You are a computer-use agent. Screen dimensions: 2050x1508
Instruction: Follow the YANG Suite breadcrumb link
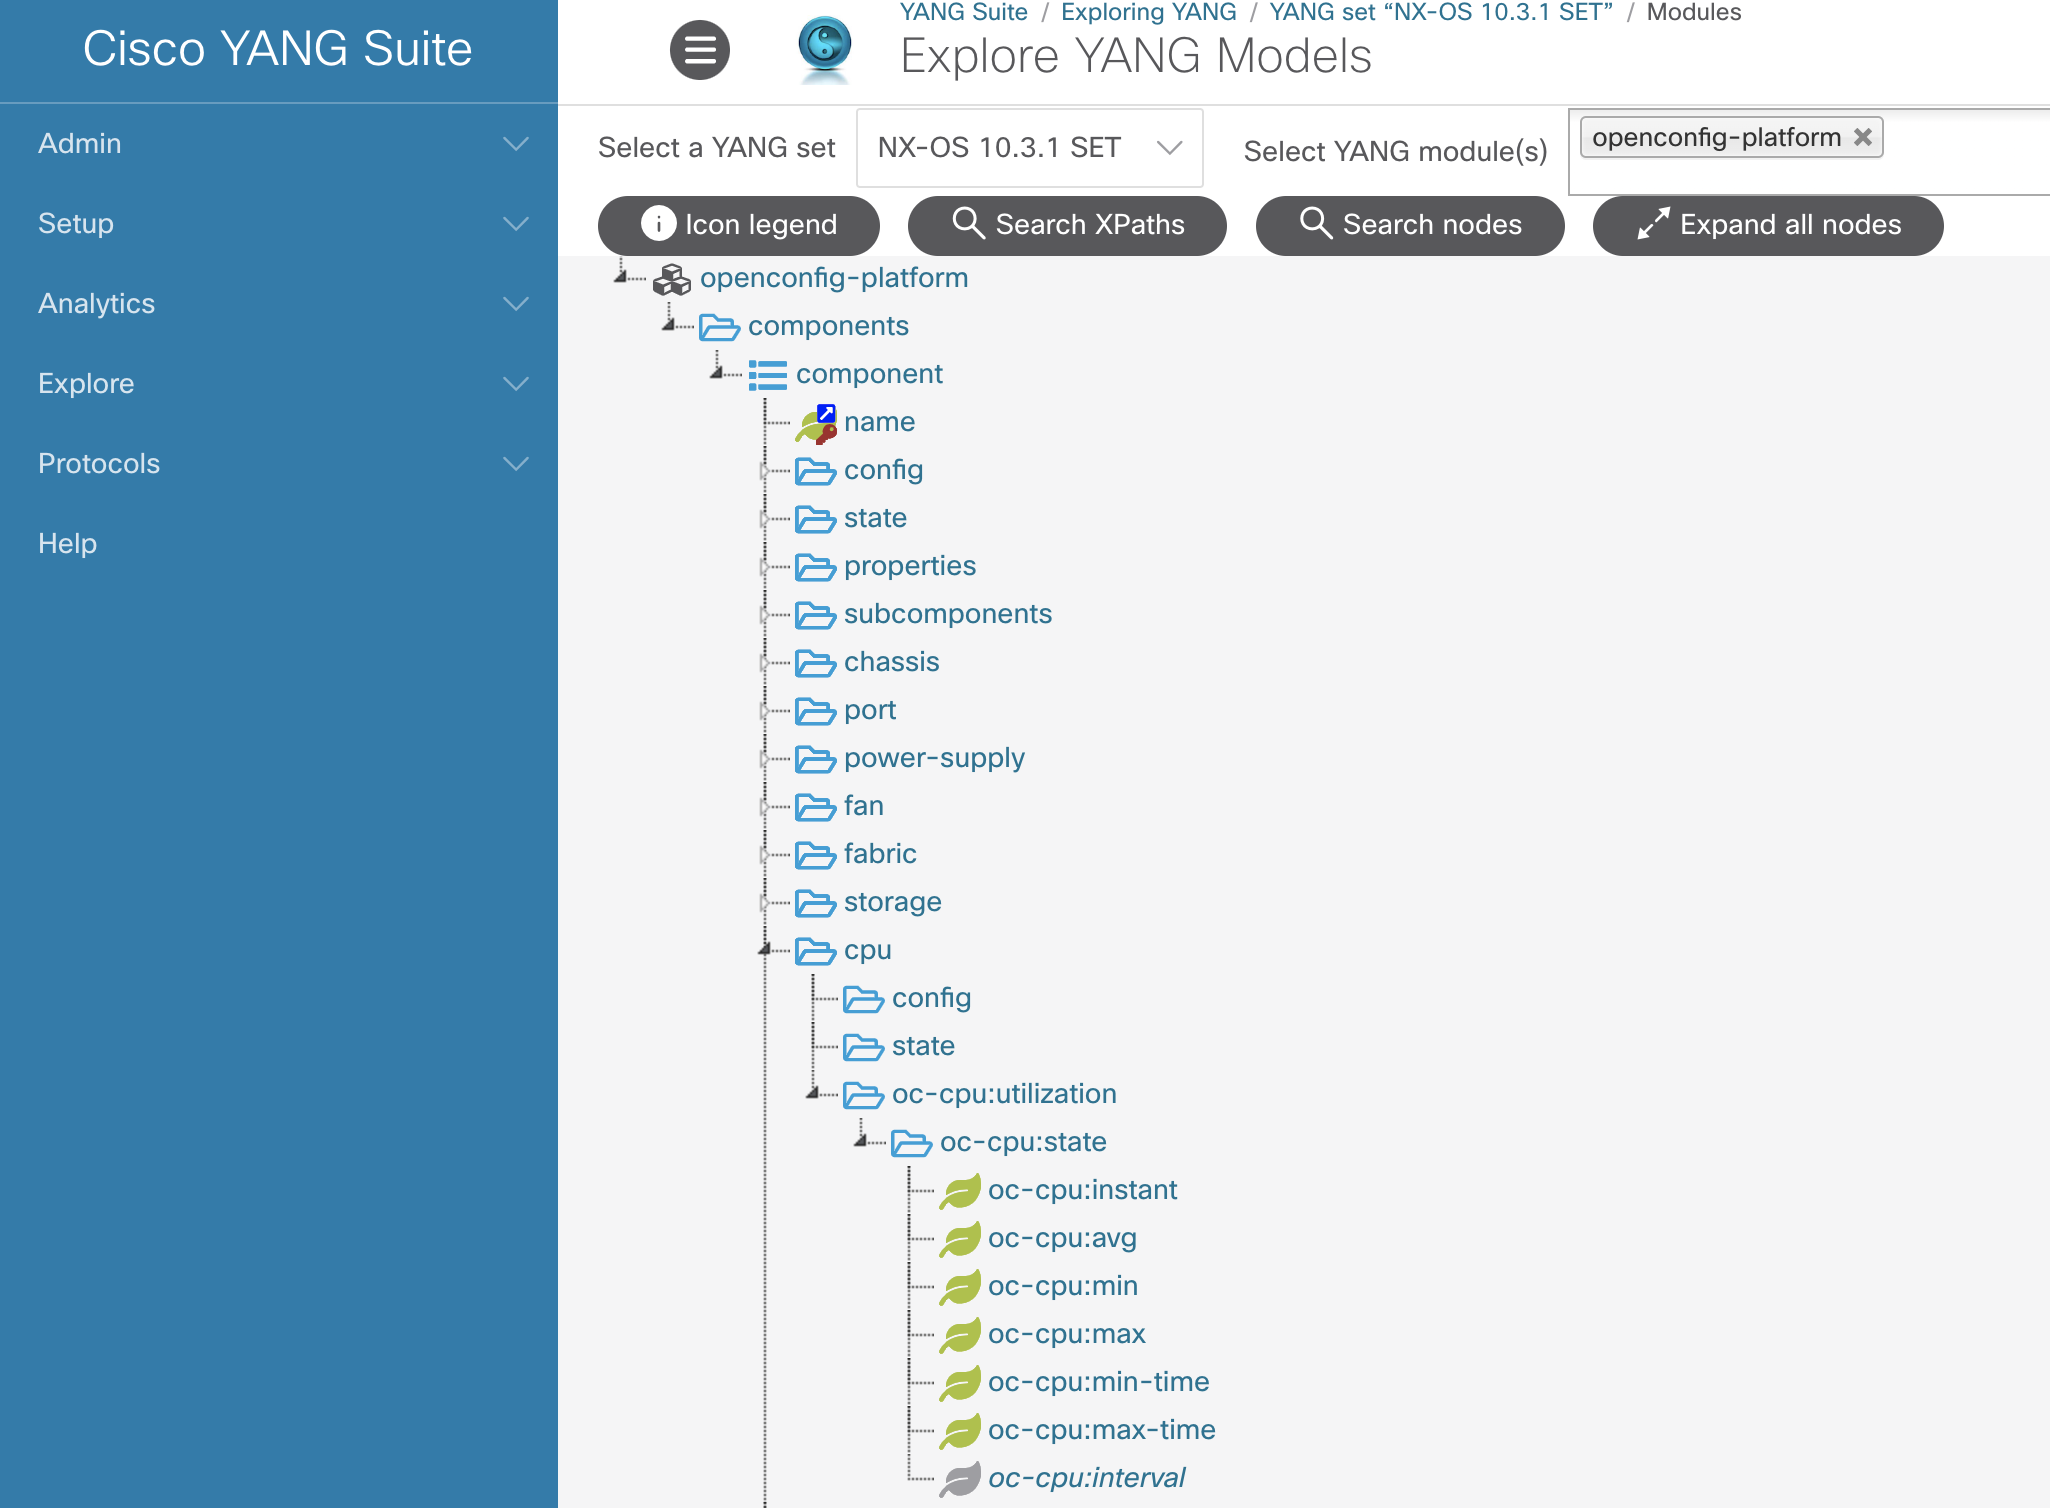(x=963, y=12)
